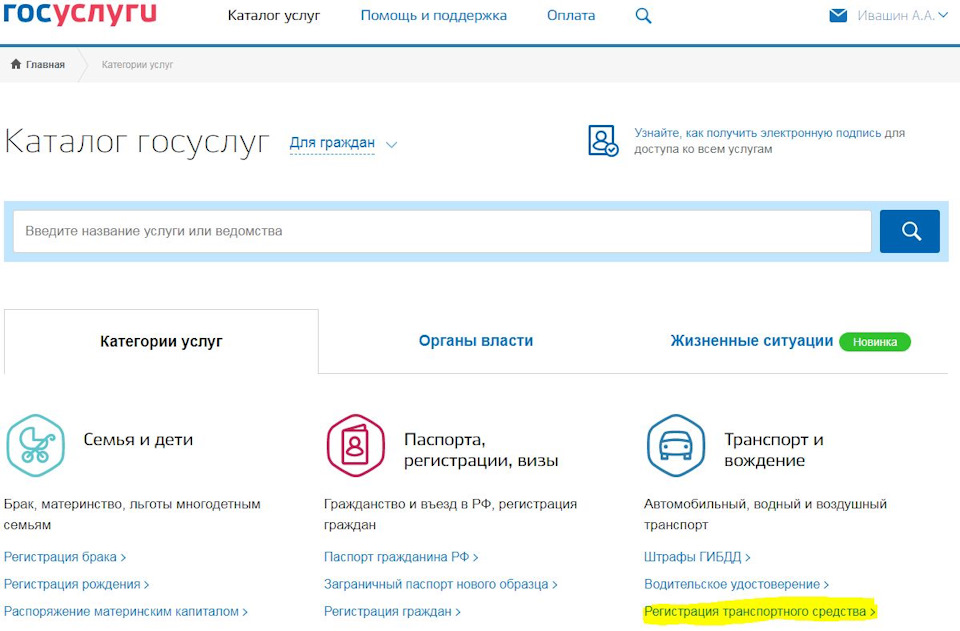Open the header search magnifier icon
960x631 pixels.
click(x=643, y=16)
